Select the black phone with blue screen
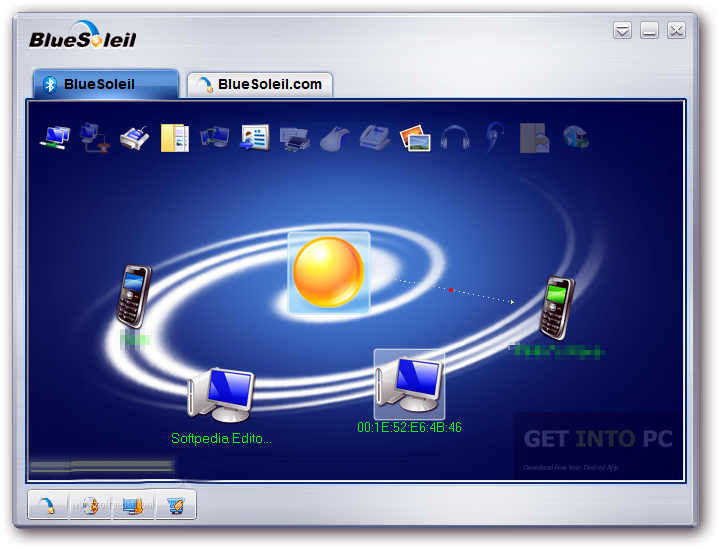Image resolution: width=719 pixels, height=549 pixels. pos(134,295)
